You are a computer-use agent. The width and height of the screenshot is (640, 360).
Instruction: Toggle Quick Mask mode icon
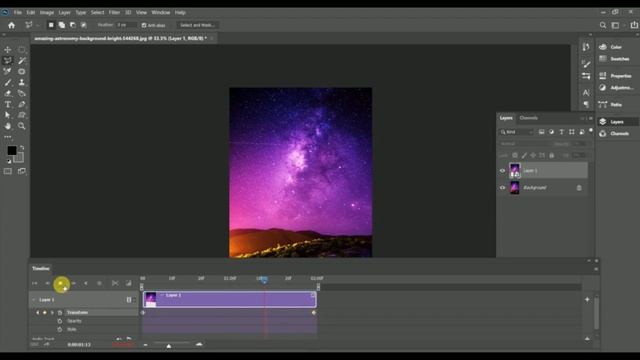(8, 171)
